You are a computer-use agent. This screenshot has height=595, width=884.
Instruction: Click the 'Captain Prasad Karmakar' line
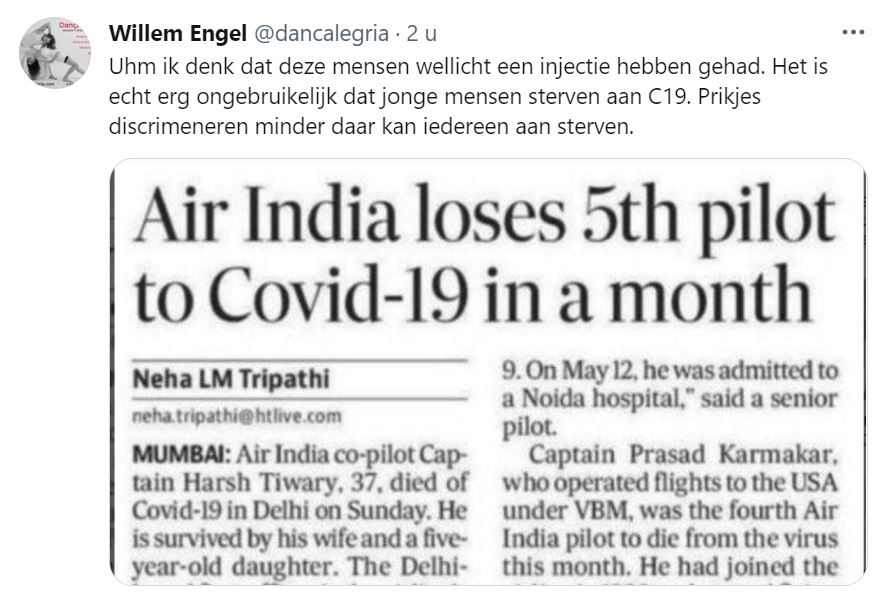pyautogui.click(x=683, y=455)
